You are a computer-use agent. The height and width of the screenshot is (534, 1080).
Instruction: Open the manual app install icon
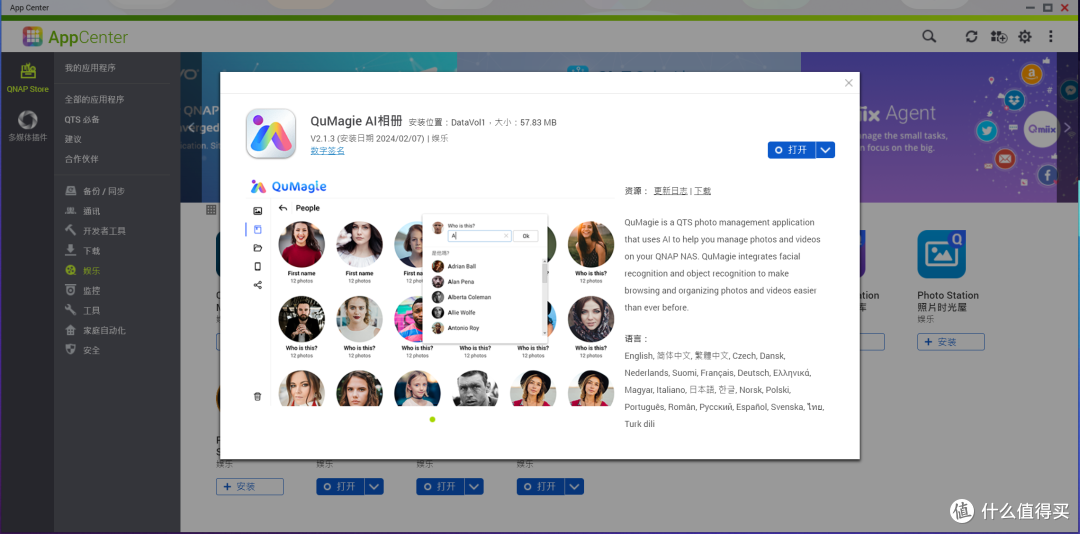pyautogui.click(x=999, y=37)
